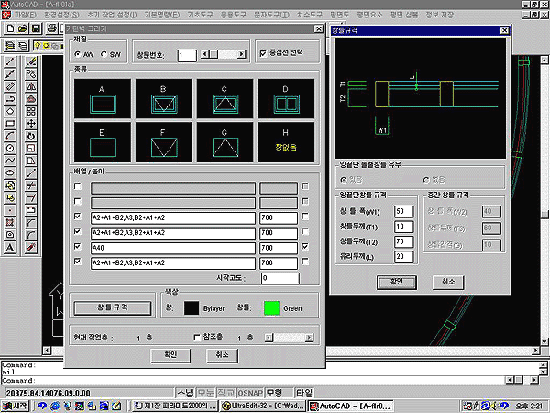Select the Trim tool

(x=31, y=185)
